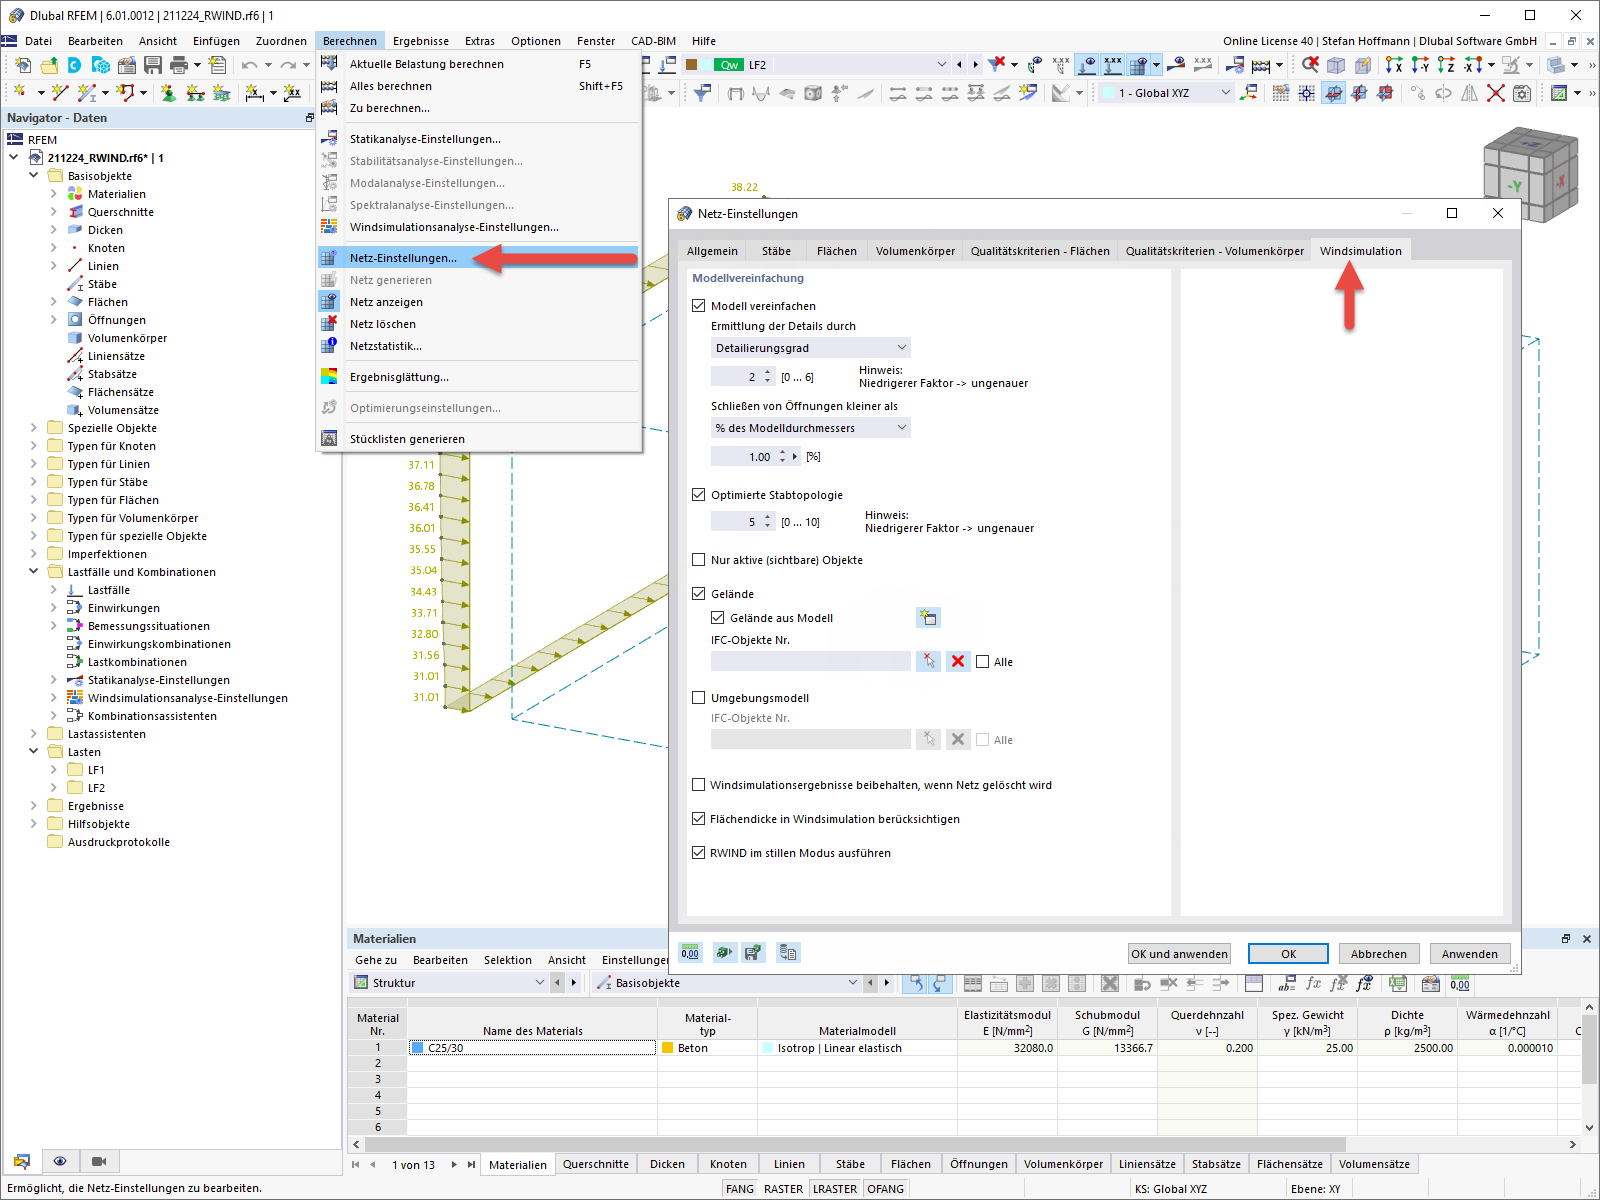1600x1200 pixels.
Task: Increase Optimierte Stabtopologie value with up stepper
Action: 767,516
